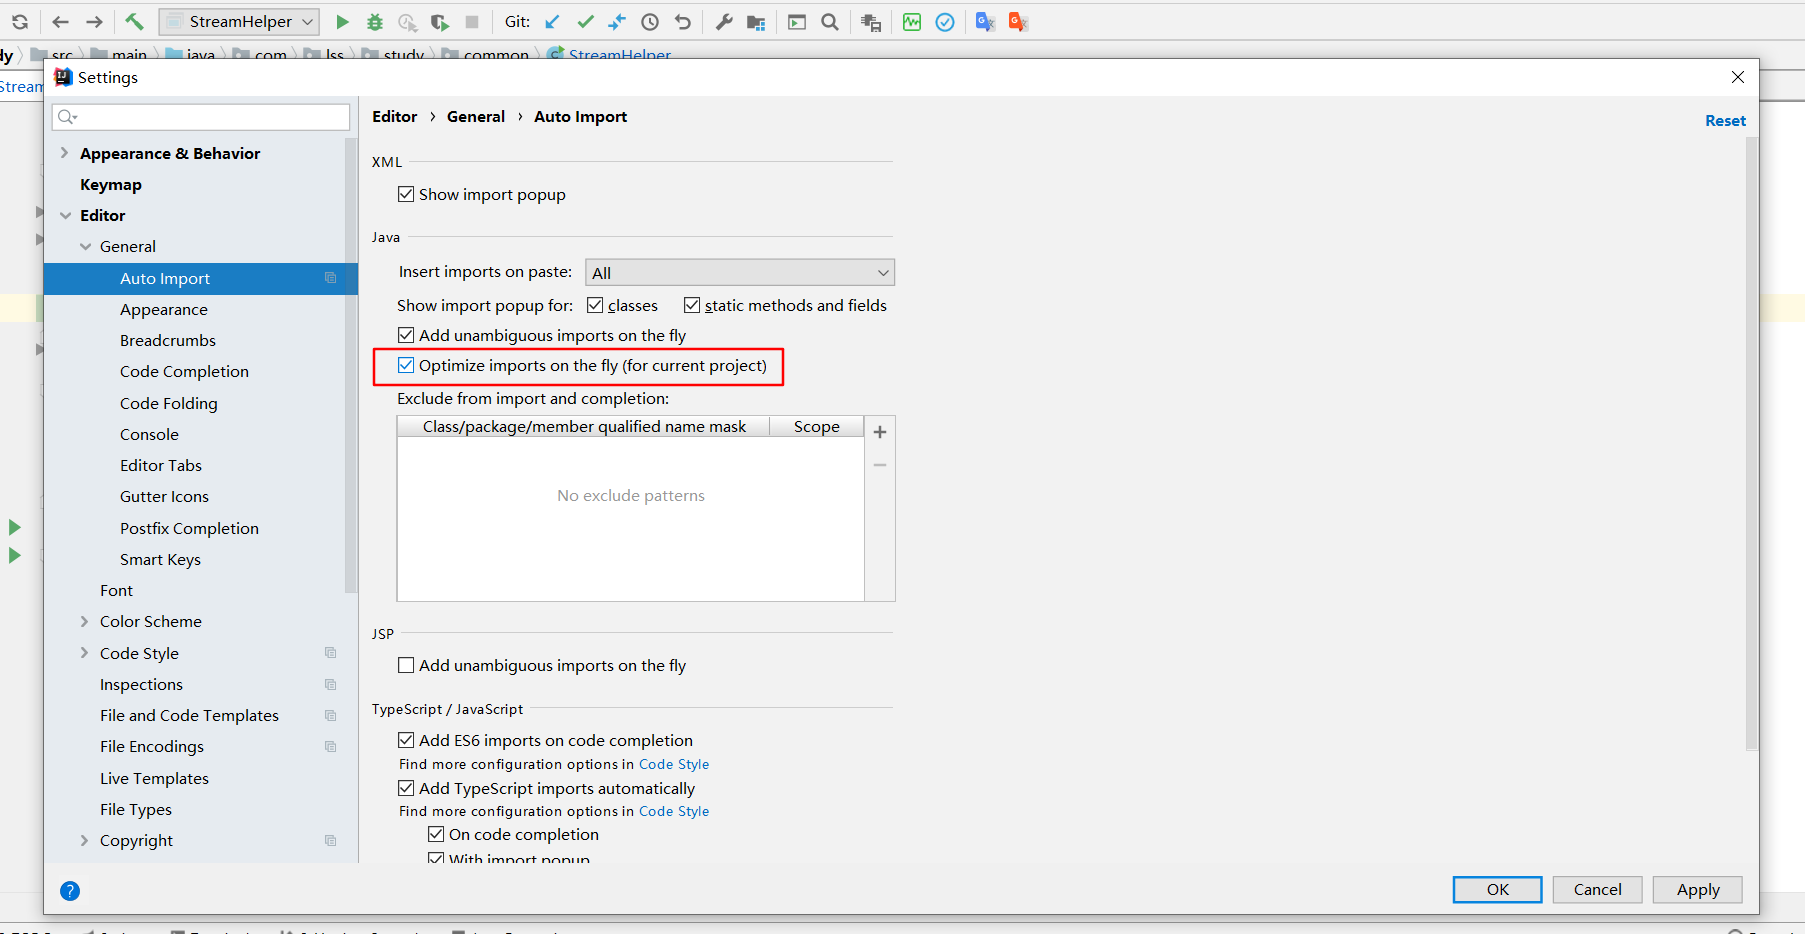Open Editor Tabs settings page
The width and height of the screenshot is (1805, 934).
pyautogui.click(x=161, y=465)
